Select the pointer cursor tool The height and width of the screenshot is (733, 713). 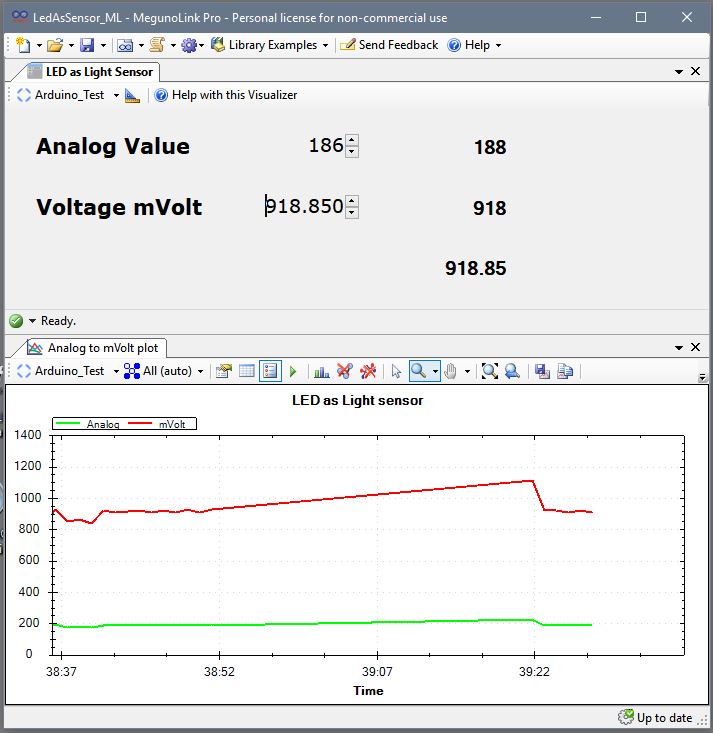click(x=396, y=372)
